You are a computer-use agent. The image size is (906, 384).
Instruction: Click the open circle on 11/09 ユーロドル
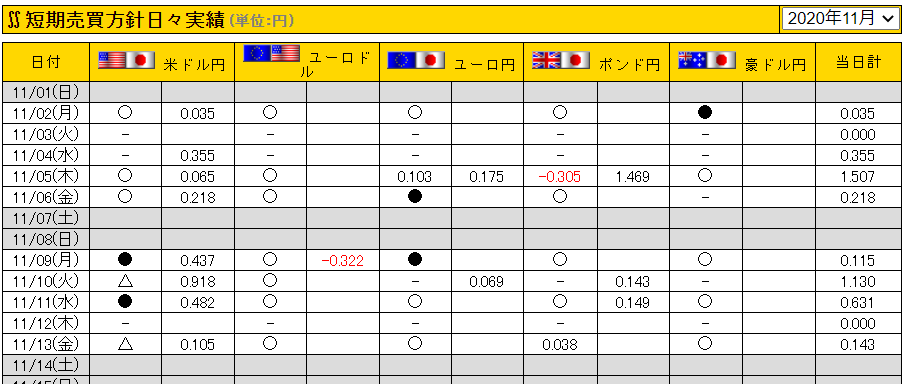(x=270, y=260)
